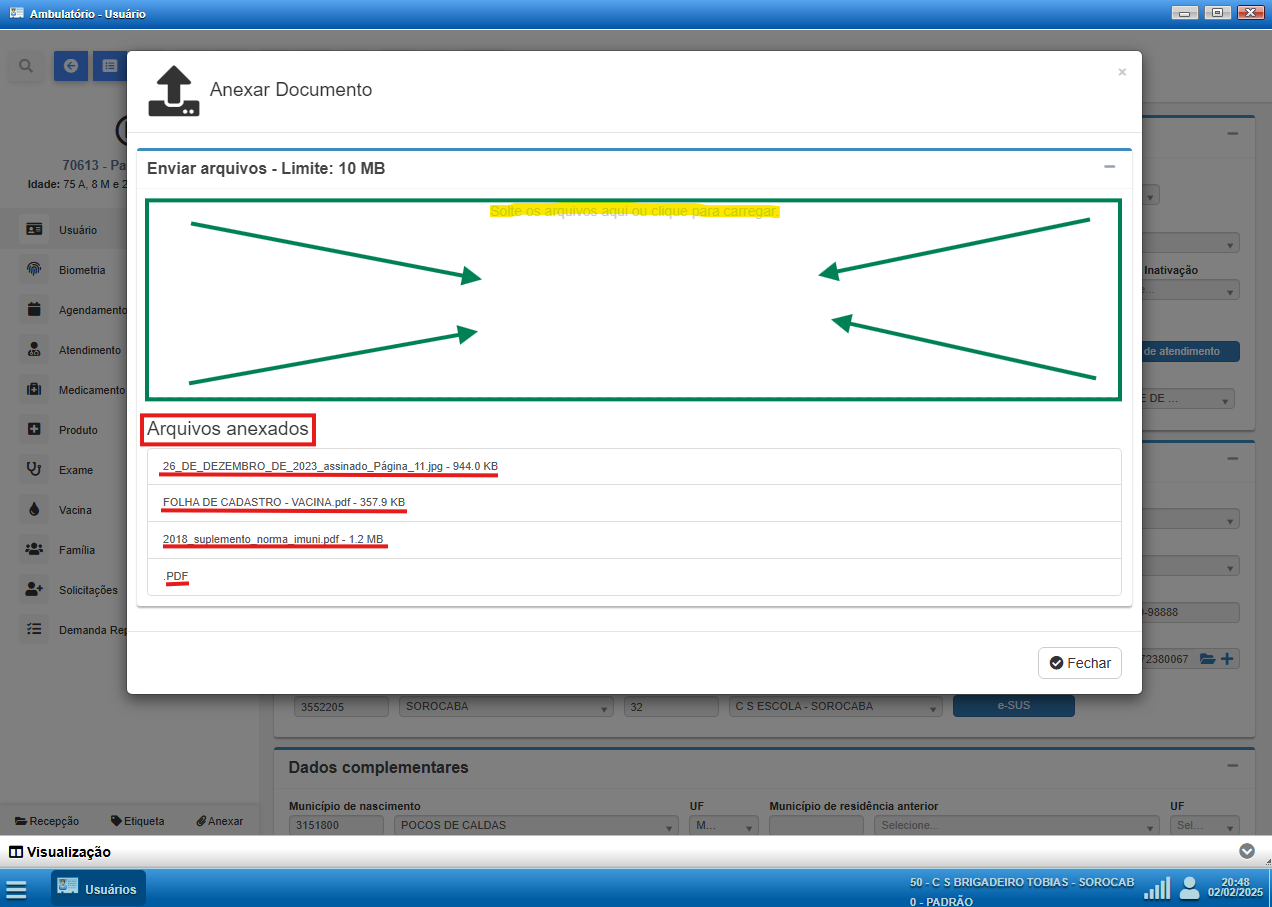The height and width of the screenshot is (907, 1272).
Task: Expand the Visualização panel chevron
Action: pyautogui.click(x=1246, y=851)
